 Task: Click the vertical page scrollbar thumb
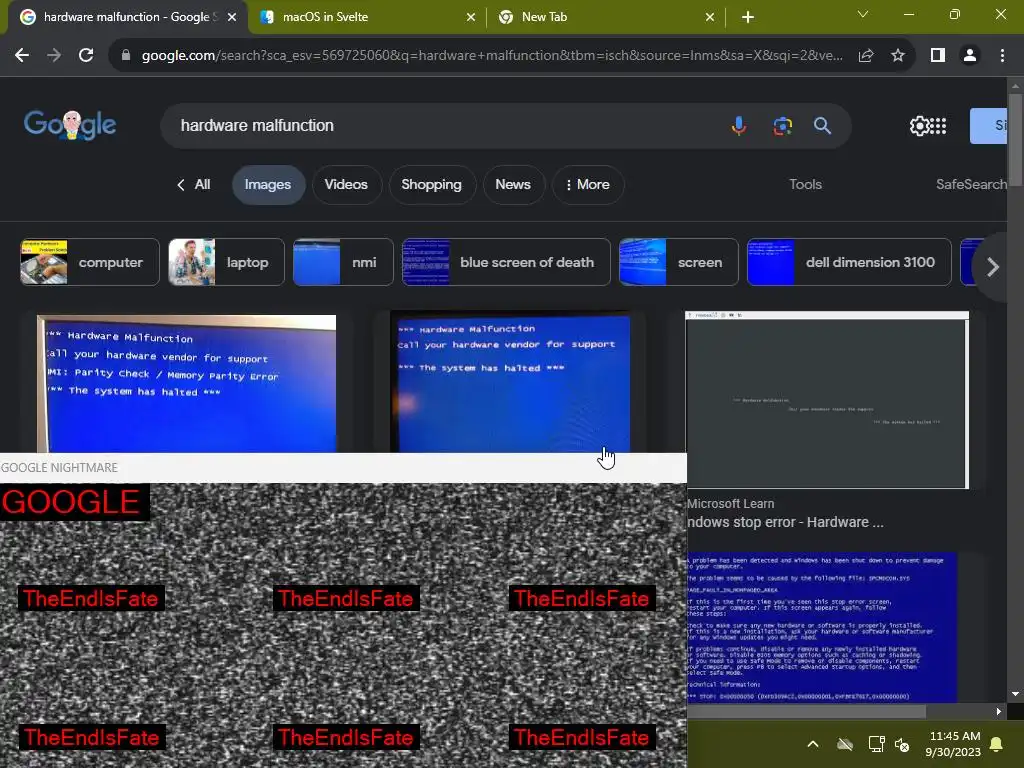(1015, 139)
